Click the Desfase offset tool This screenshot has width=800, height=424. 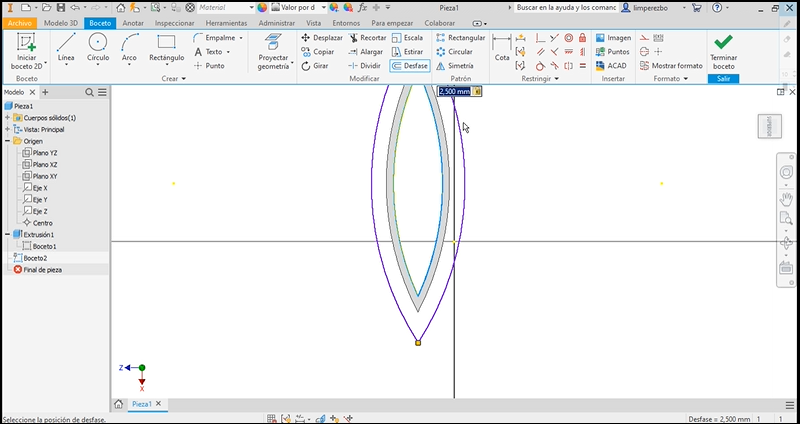(x=410, y=66)
